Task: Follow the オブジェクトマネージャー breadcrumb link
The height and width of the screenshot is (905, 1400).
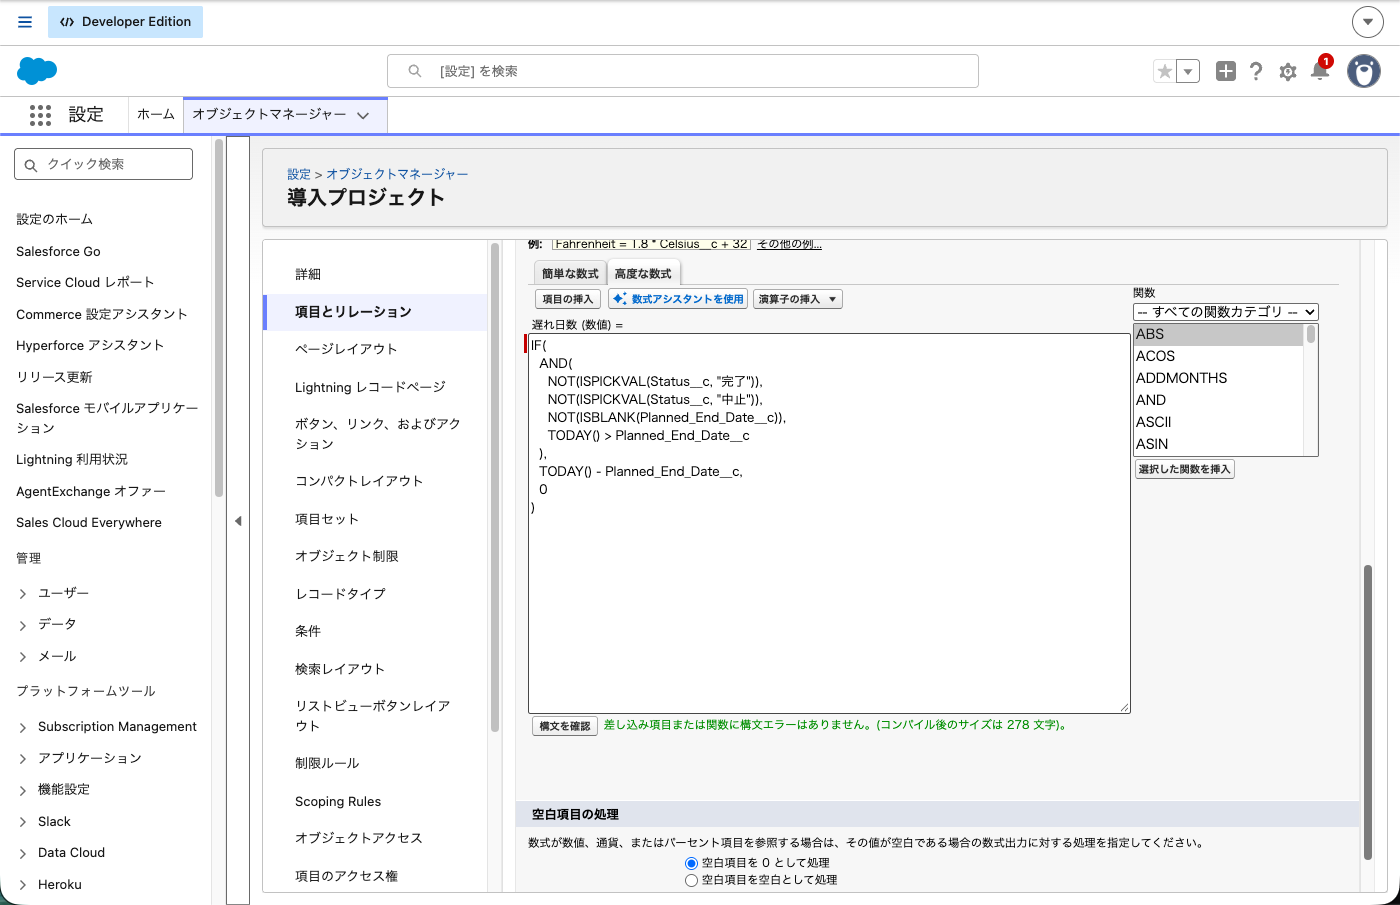Action: tap(397, 174)
